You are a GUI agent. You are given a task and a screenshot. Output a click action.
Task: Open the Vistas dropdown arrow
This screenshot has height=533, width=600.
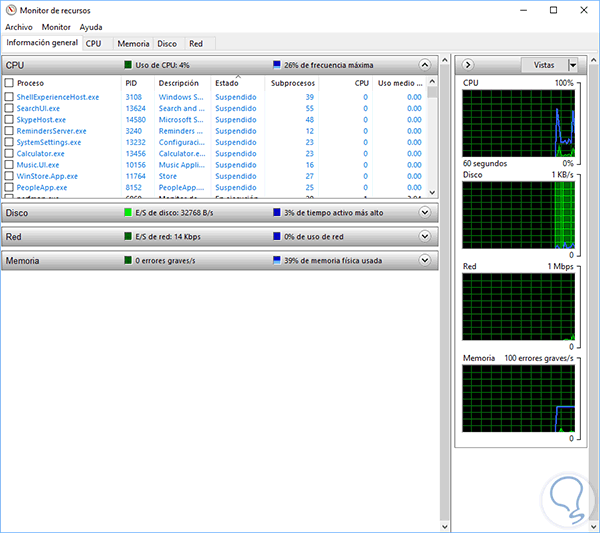pyautogui.click(x=572, y=65)
